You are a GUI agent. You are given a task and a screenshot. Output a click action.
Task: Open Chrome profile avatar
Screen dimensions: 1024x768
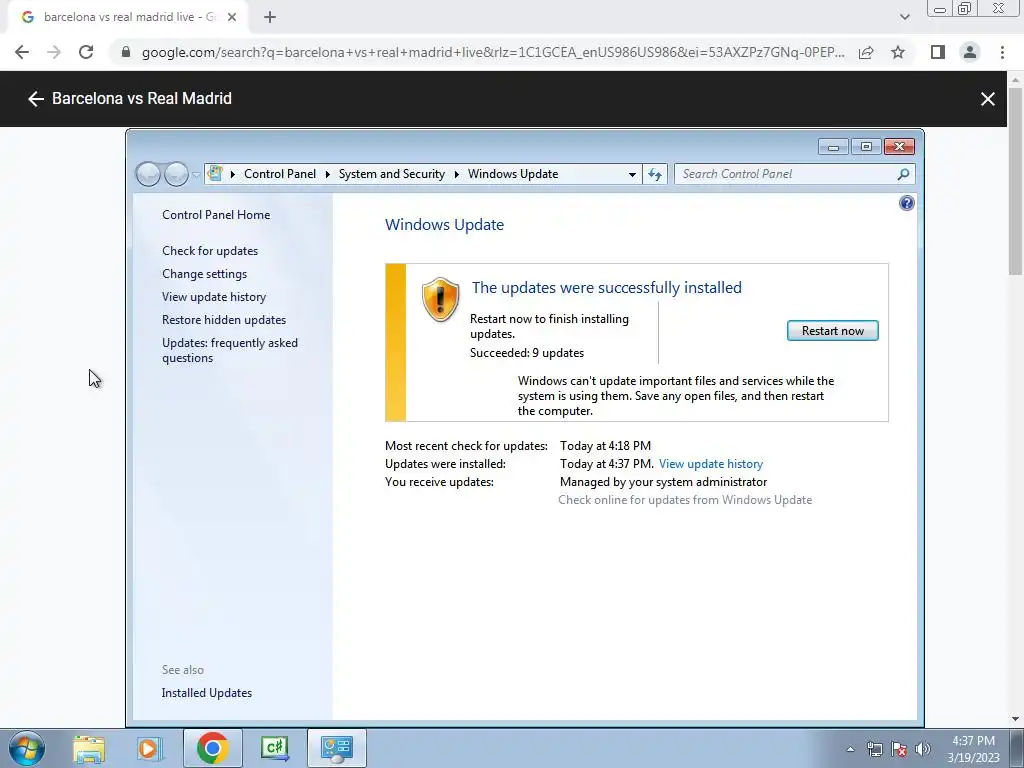pos(970,52)
